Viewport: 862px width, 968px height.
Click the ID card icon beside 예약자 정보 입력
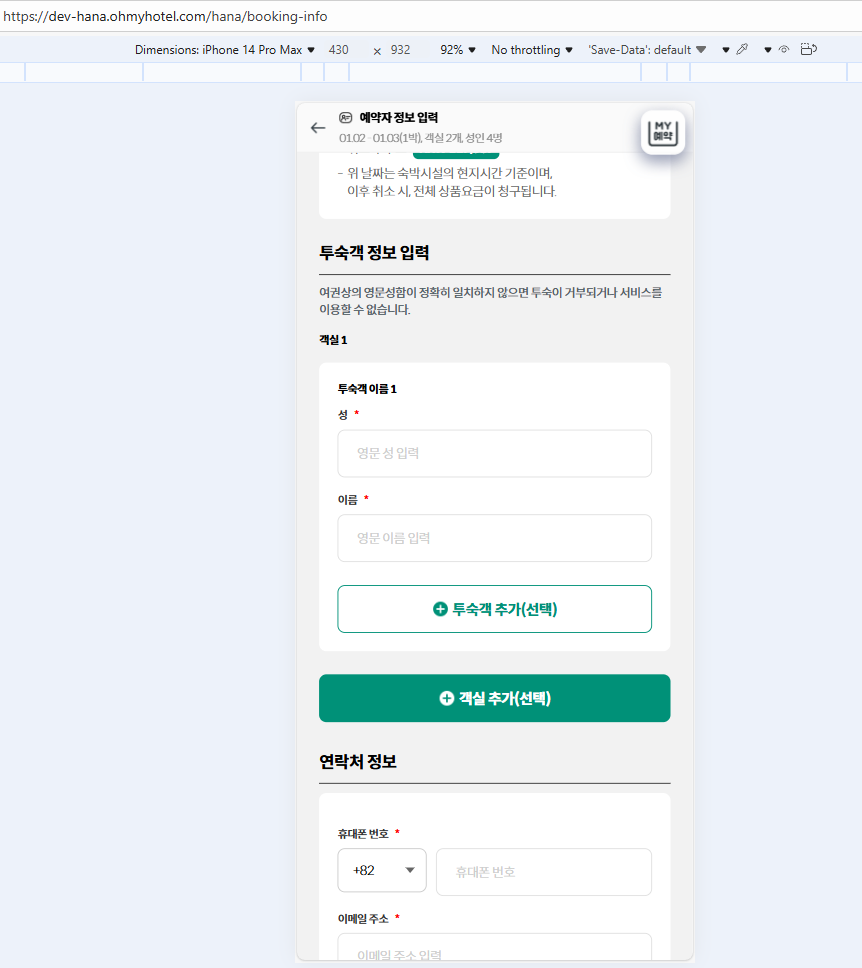(346, 117)
